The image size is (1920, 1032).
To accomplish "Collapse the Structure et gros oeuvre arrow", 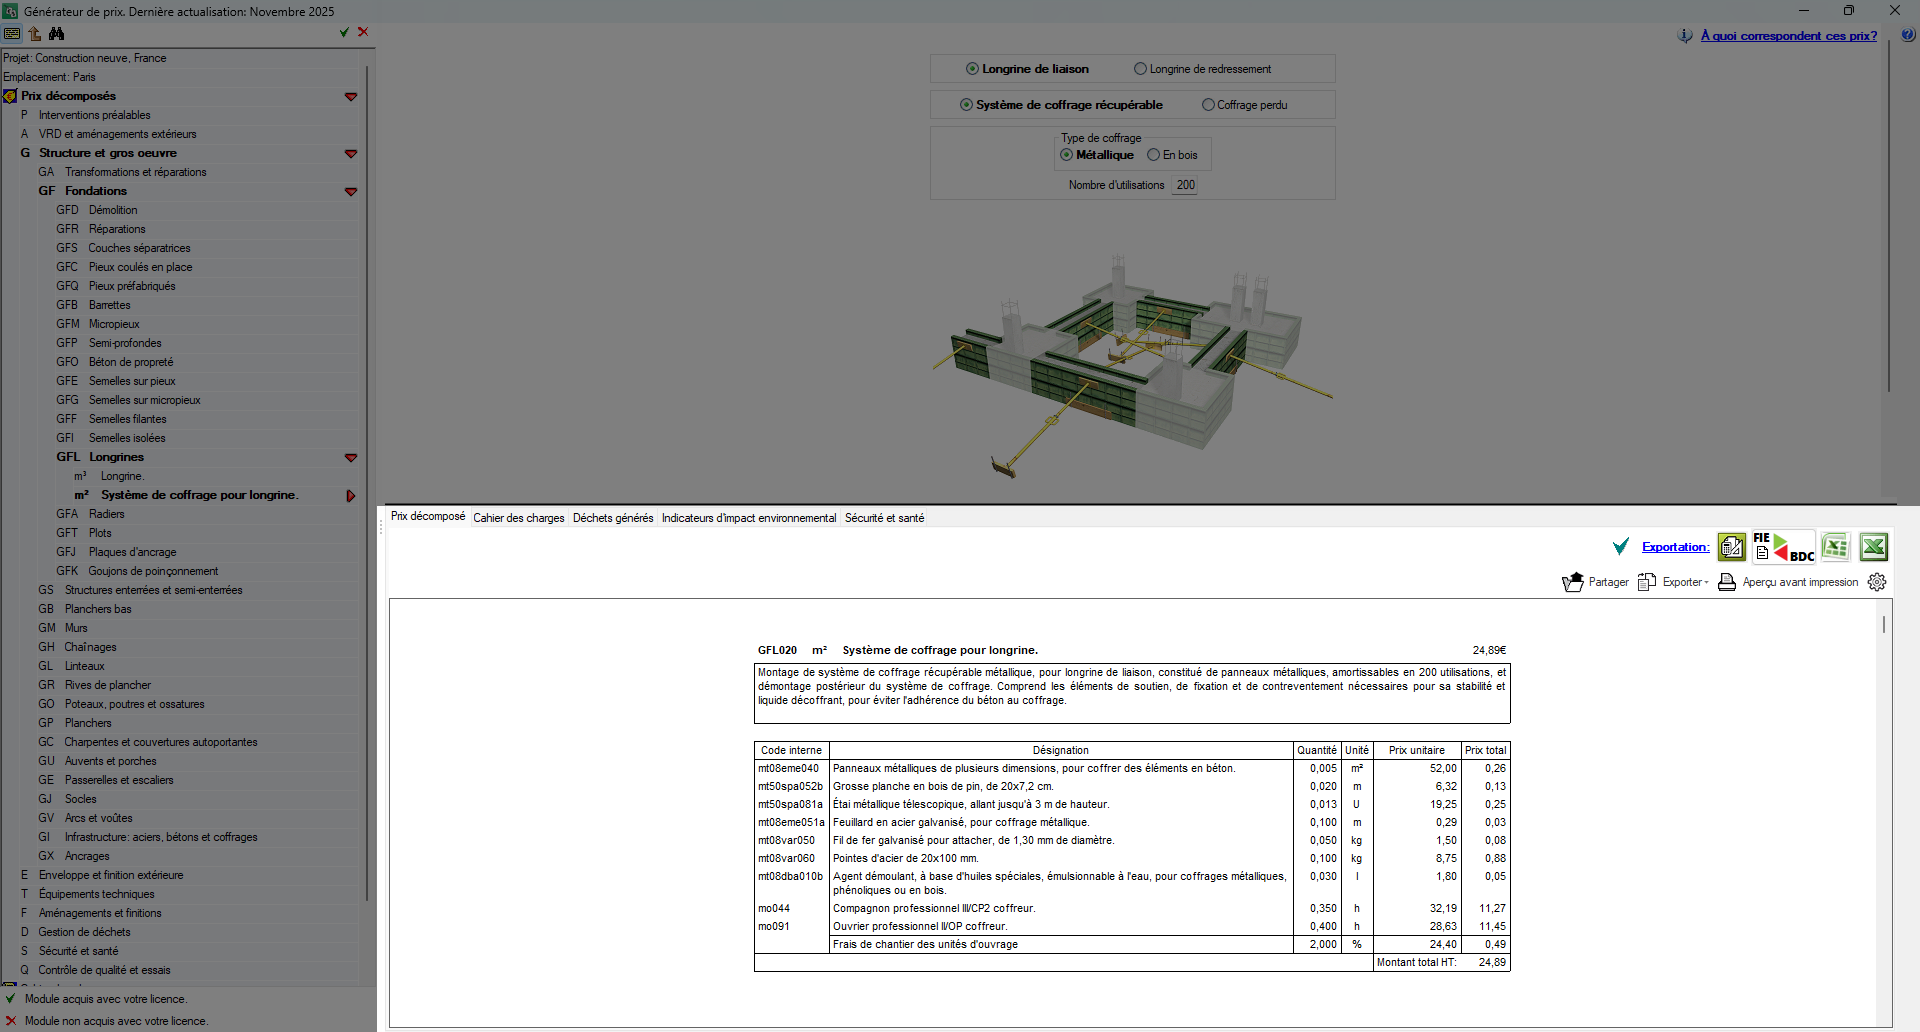I will click(351, 154).
